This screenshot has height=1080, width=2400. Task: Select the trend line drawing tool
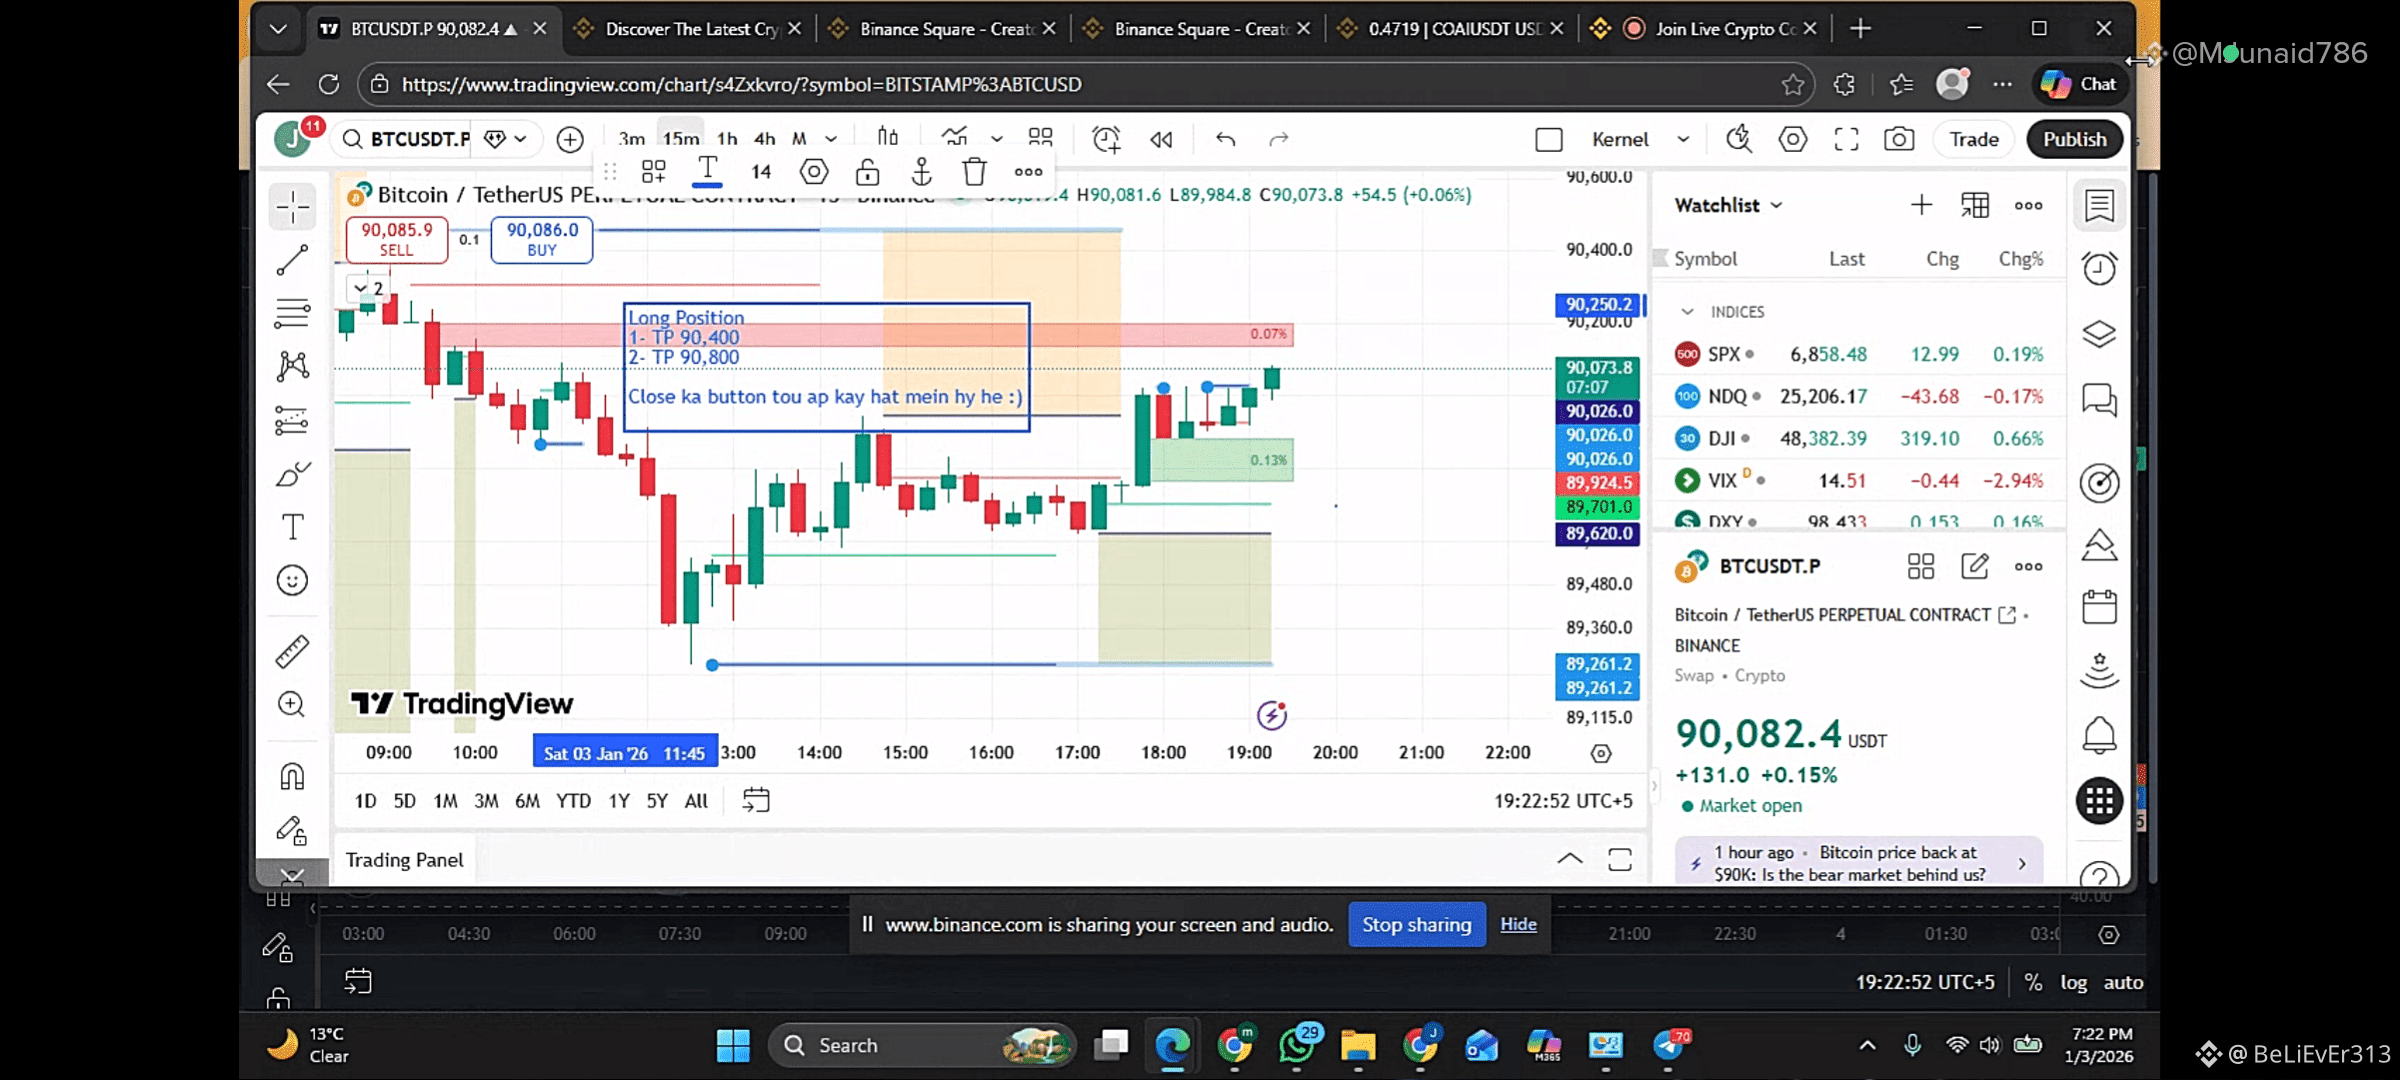[292, 260]
